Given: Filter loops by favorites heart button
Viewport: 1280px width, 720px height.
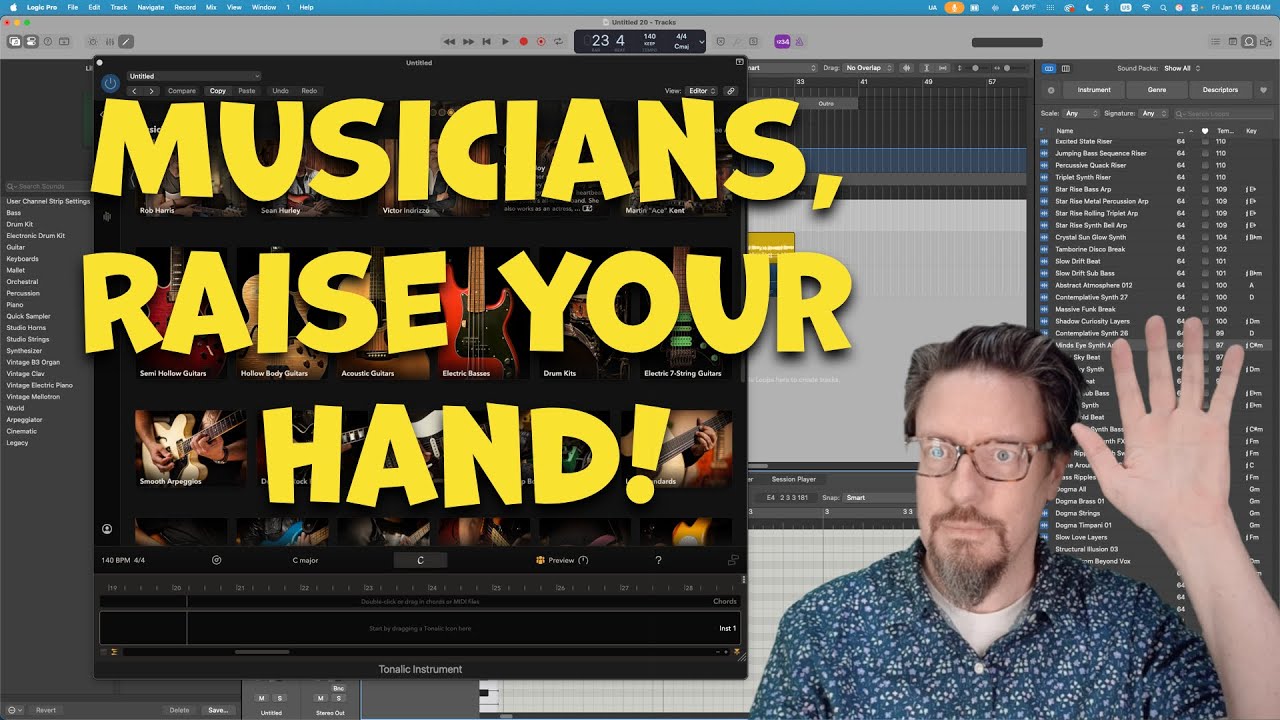Looking at the screenshot, I should point(1264,90).
